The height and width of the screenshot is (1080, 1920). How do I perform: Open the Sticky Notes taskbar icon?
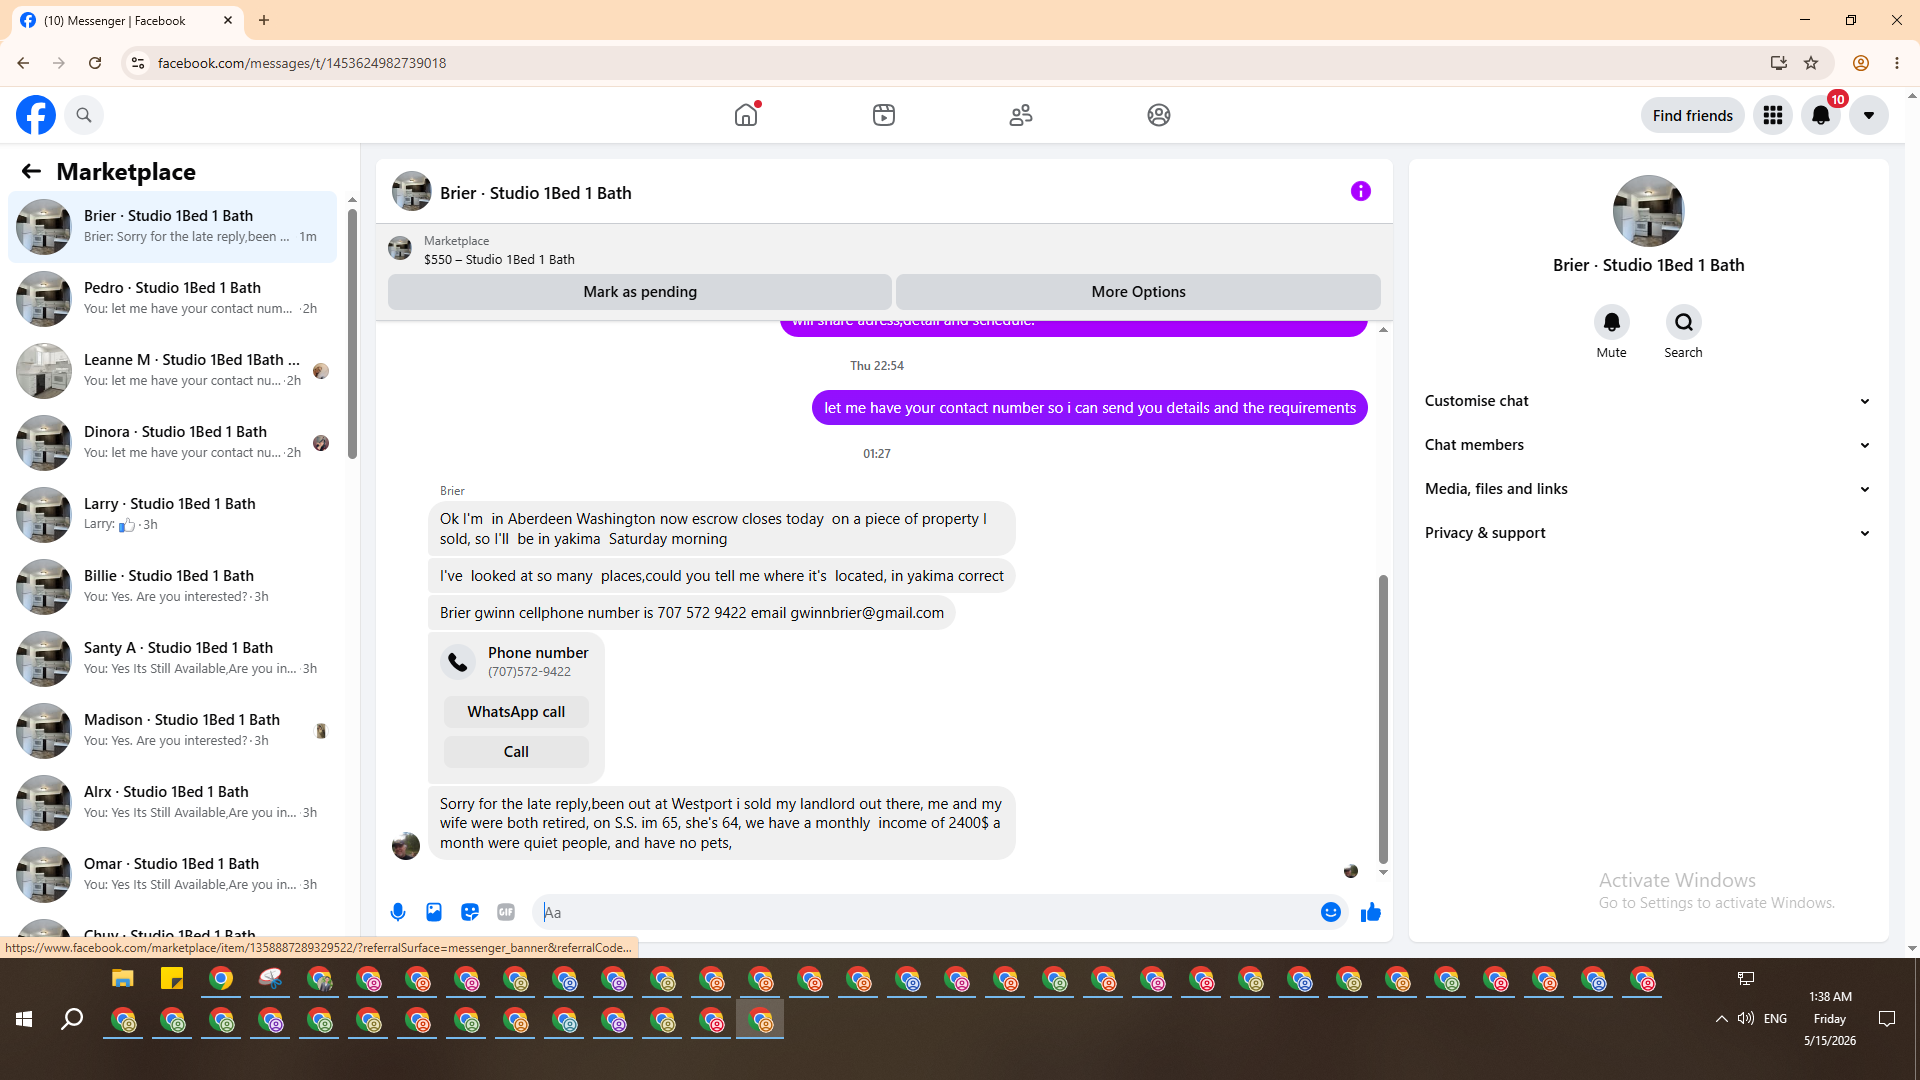[x=172, y=979]
